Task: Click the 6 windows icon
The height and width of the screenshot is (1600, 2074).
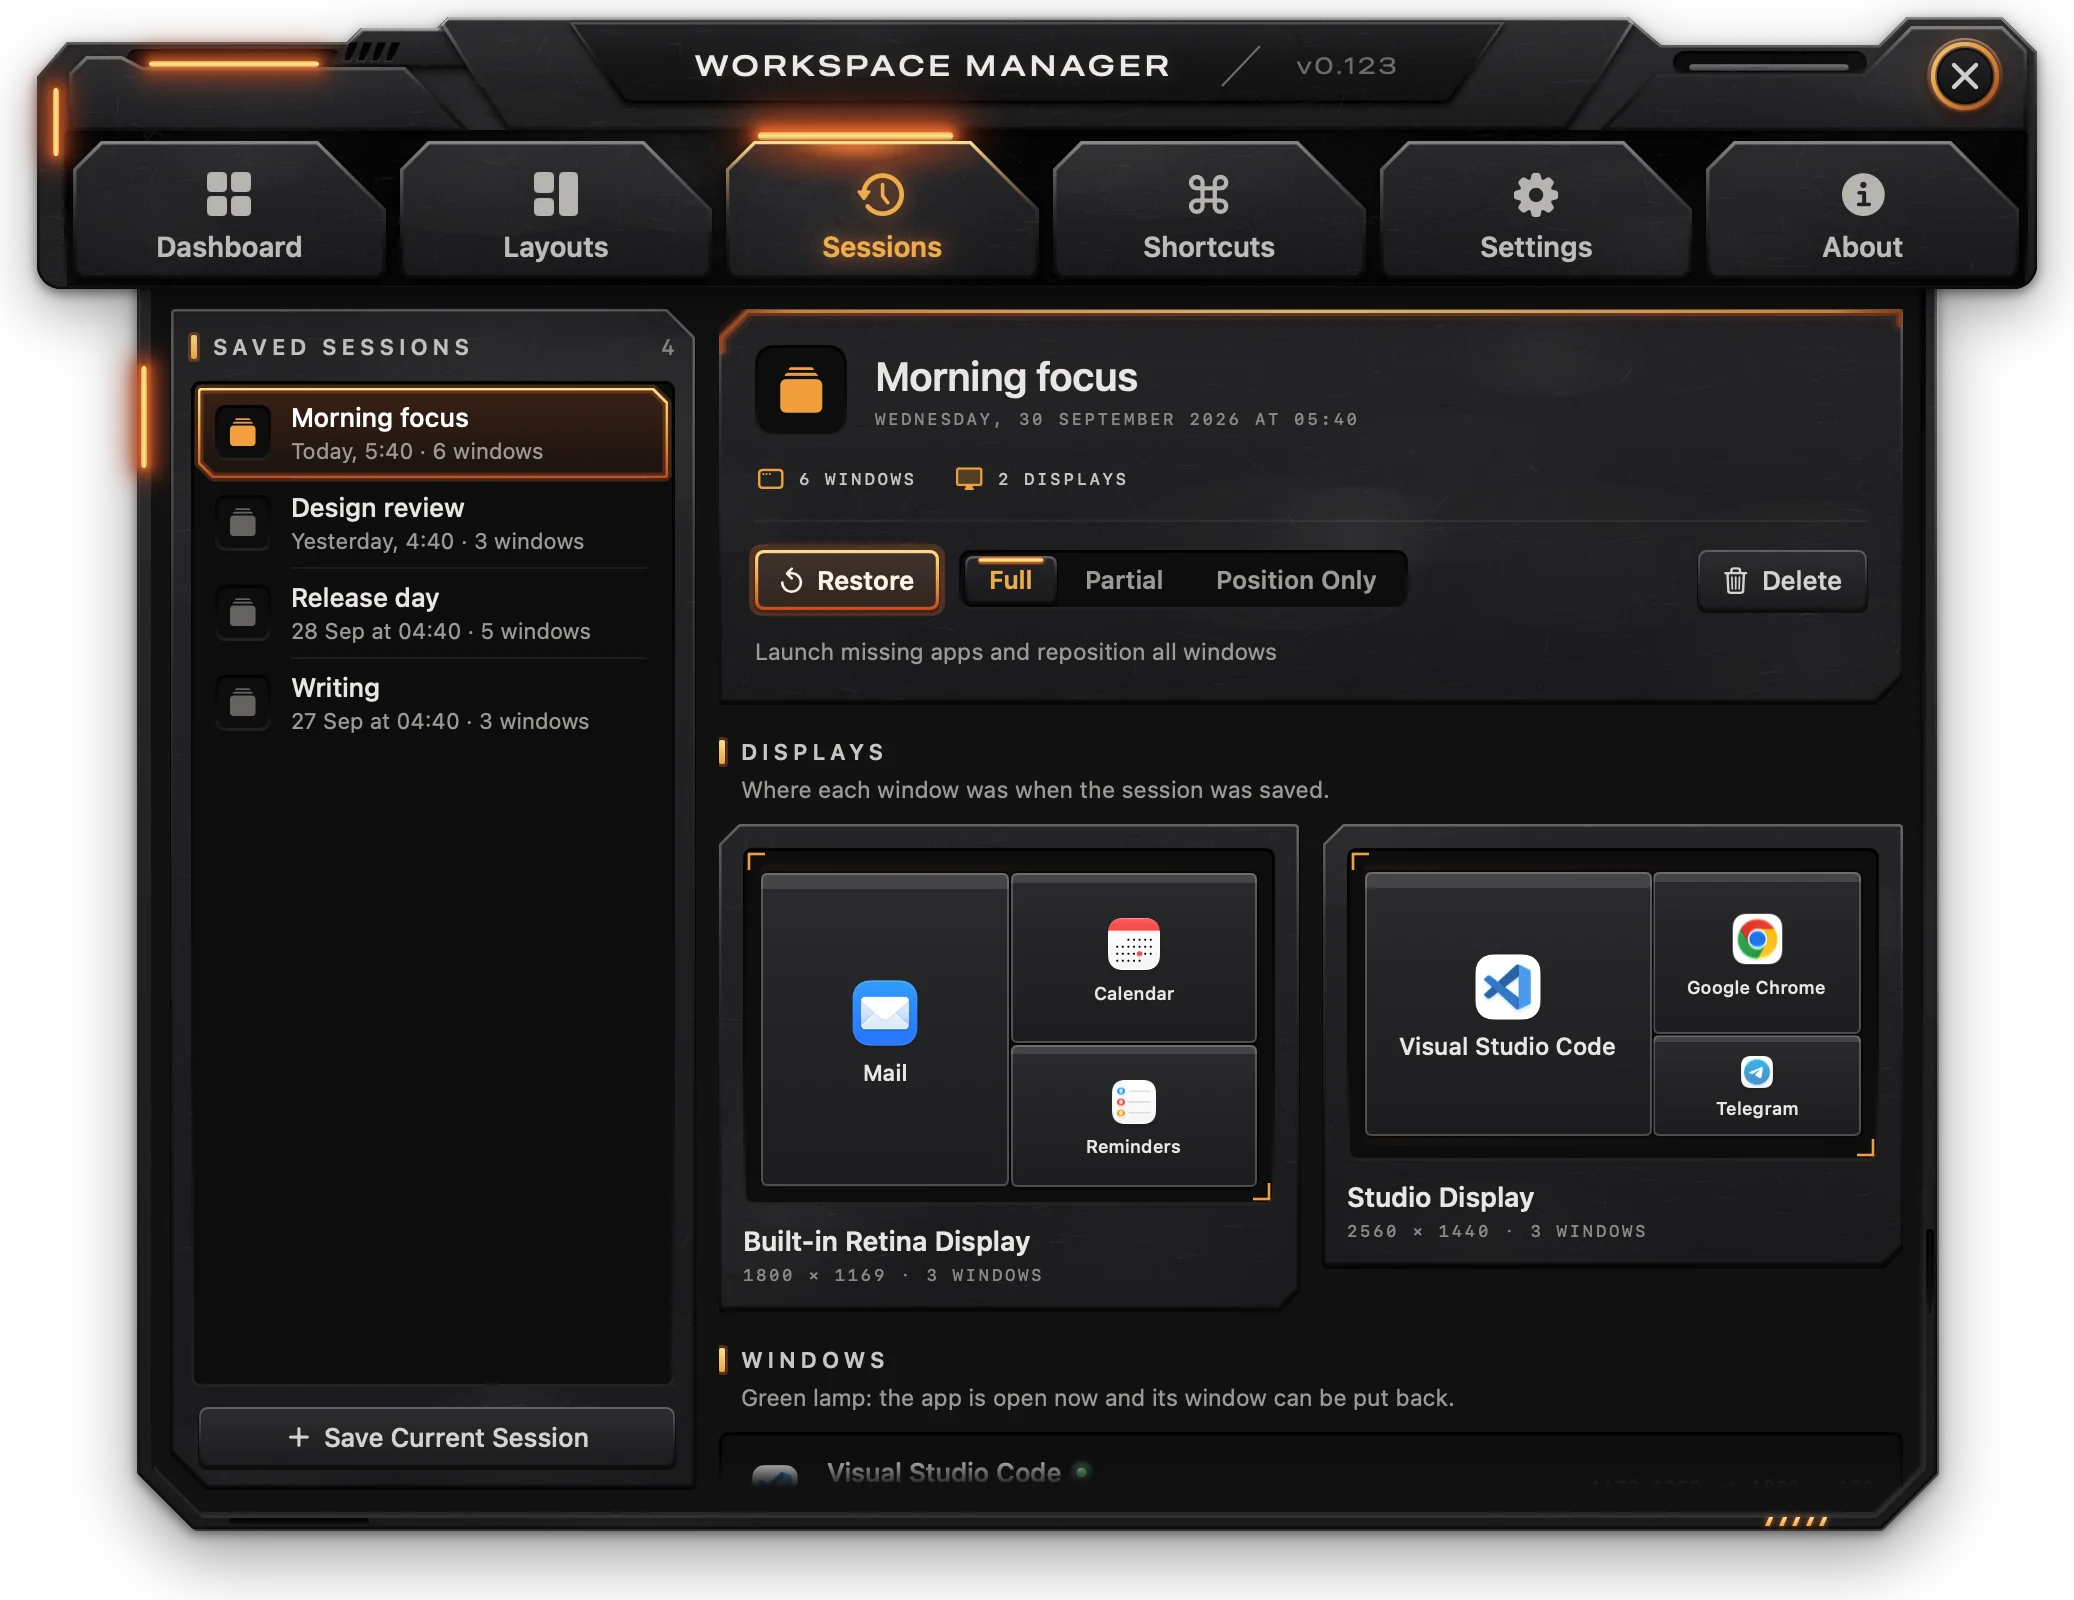Action: click(x=770, y=479)
